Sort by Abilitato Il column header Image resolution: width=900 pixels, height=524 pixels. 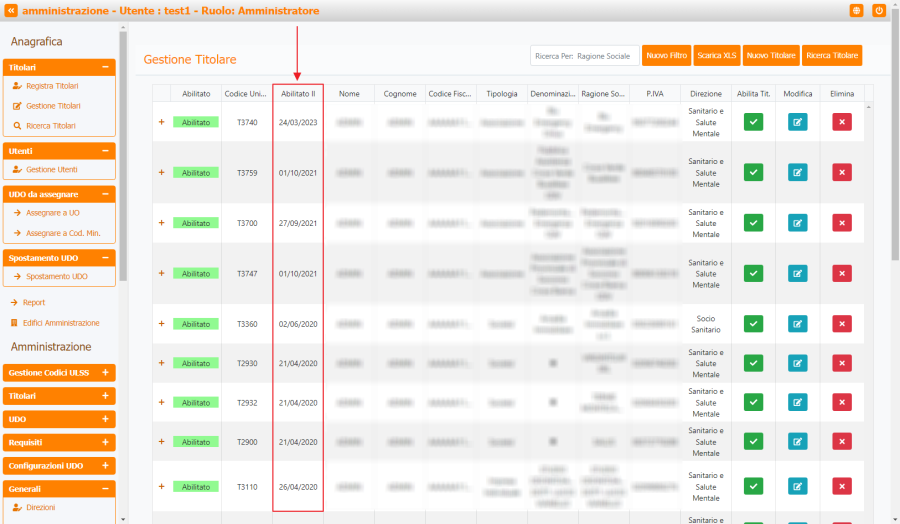pyautogui.click(x=298, y=94)
